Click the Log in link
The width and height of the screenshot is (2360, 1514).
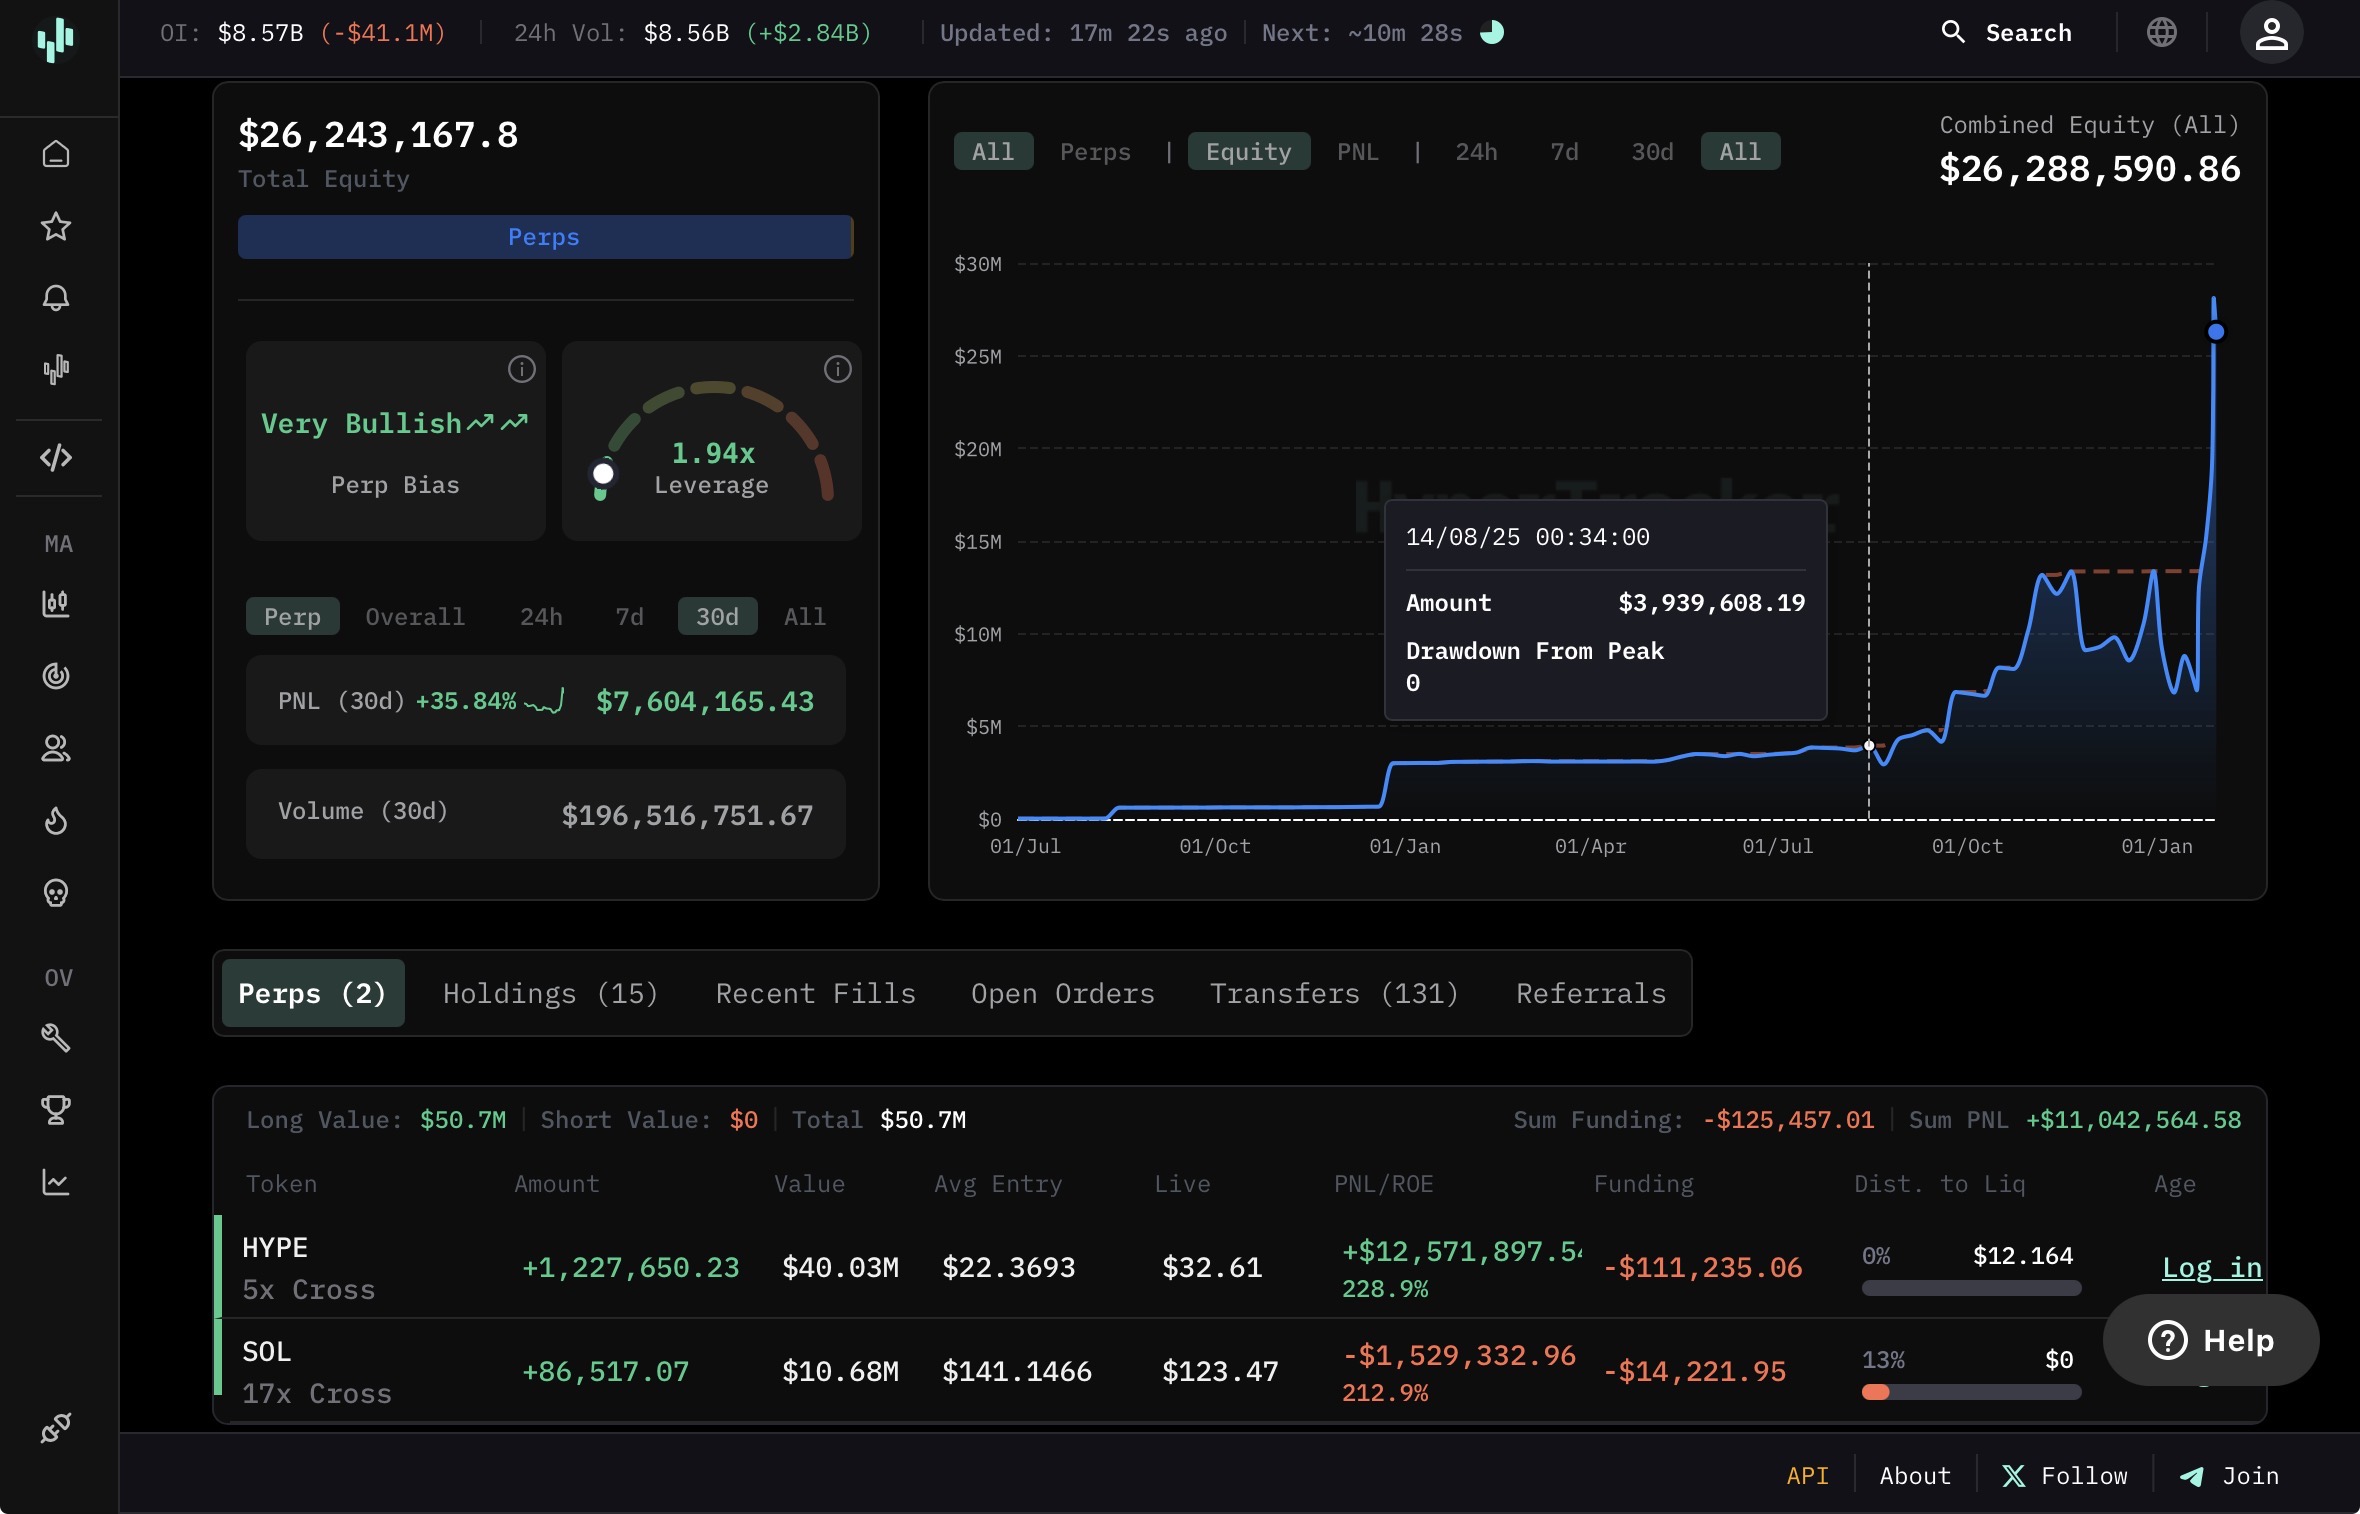(2211, 1268)
